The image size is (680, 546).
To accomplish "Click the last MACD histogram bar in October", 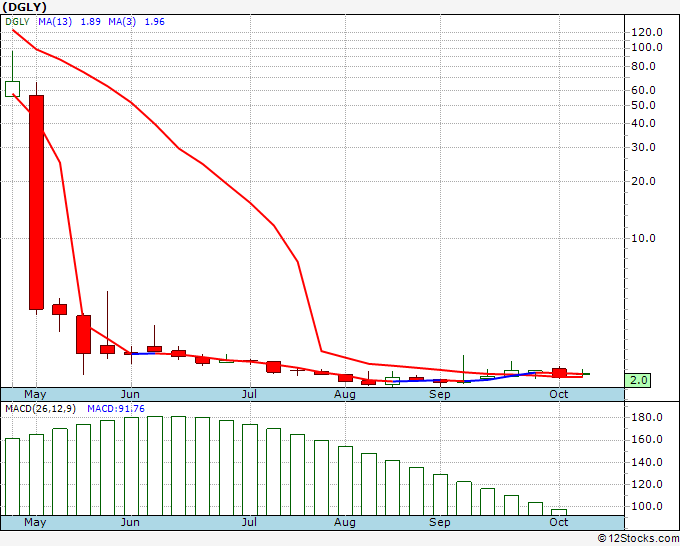I will (x=559, y=512).
